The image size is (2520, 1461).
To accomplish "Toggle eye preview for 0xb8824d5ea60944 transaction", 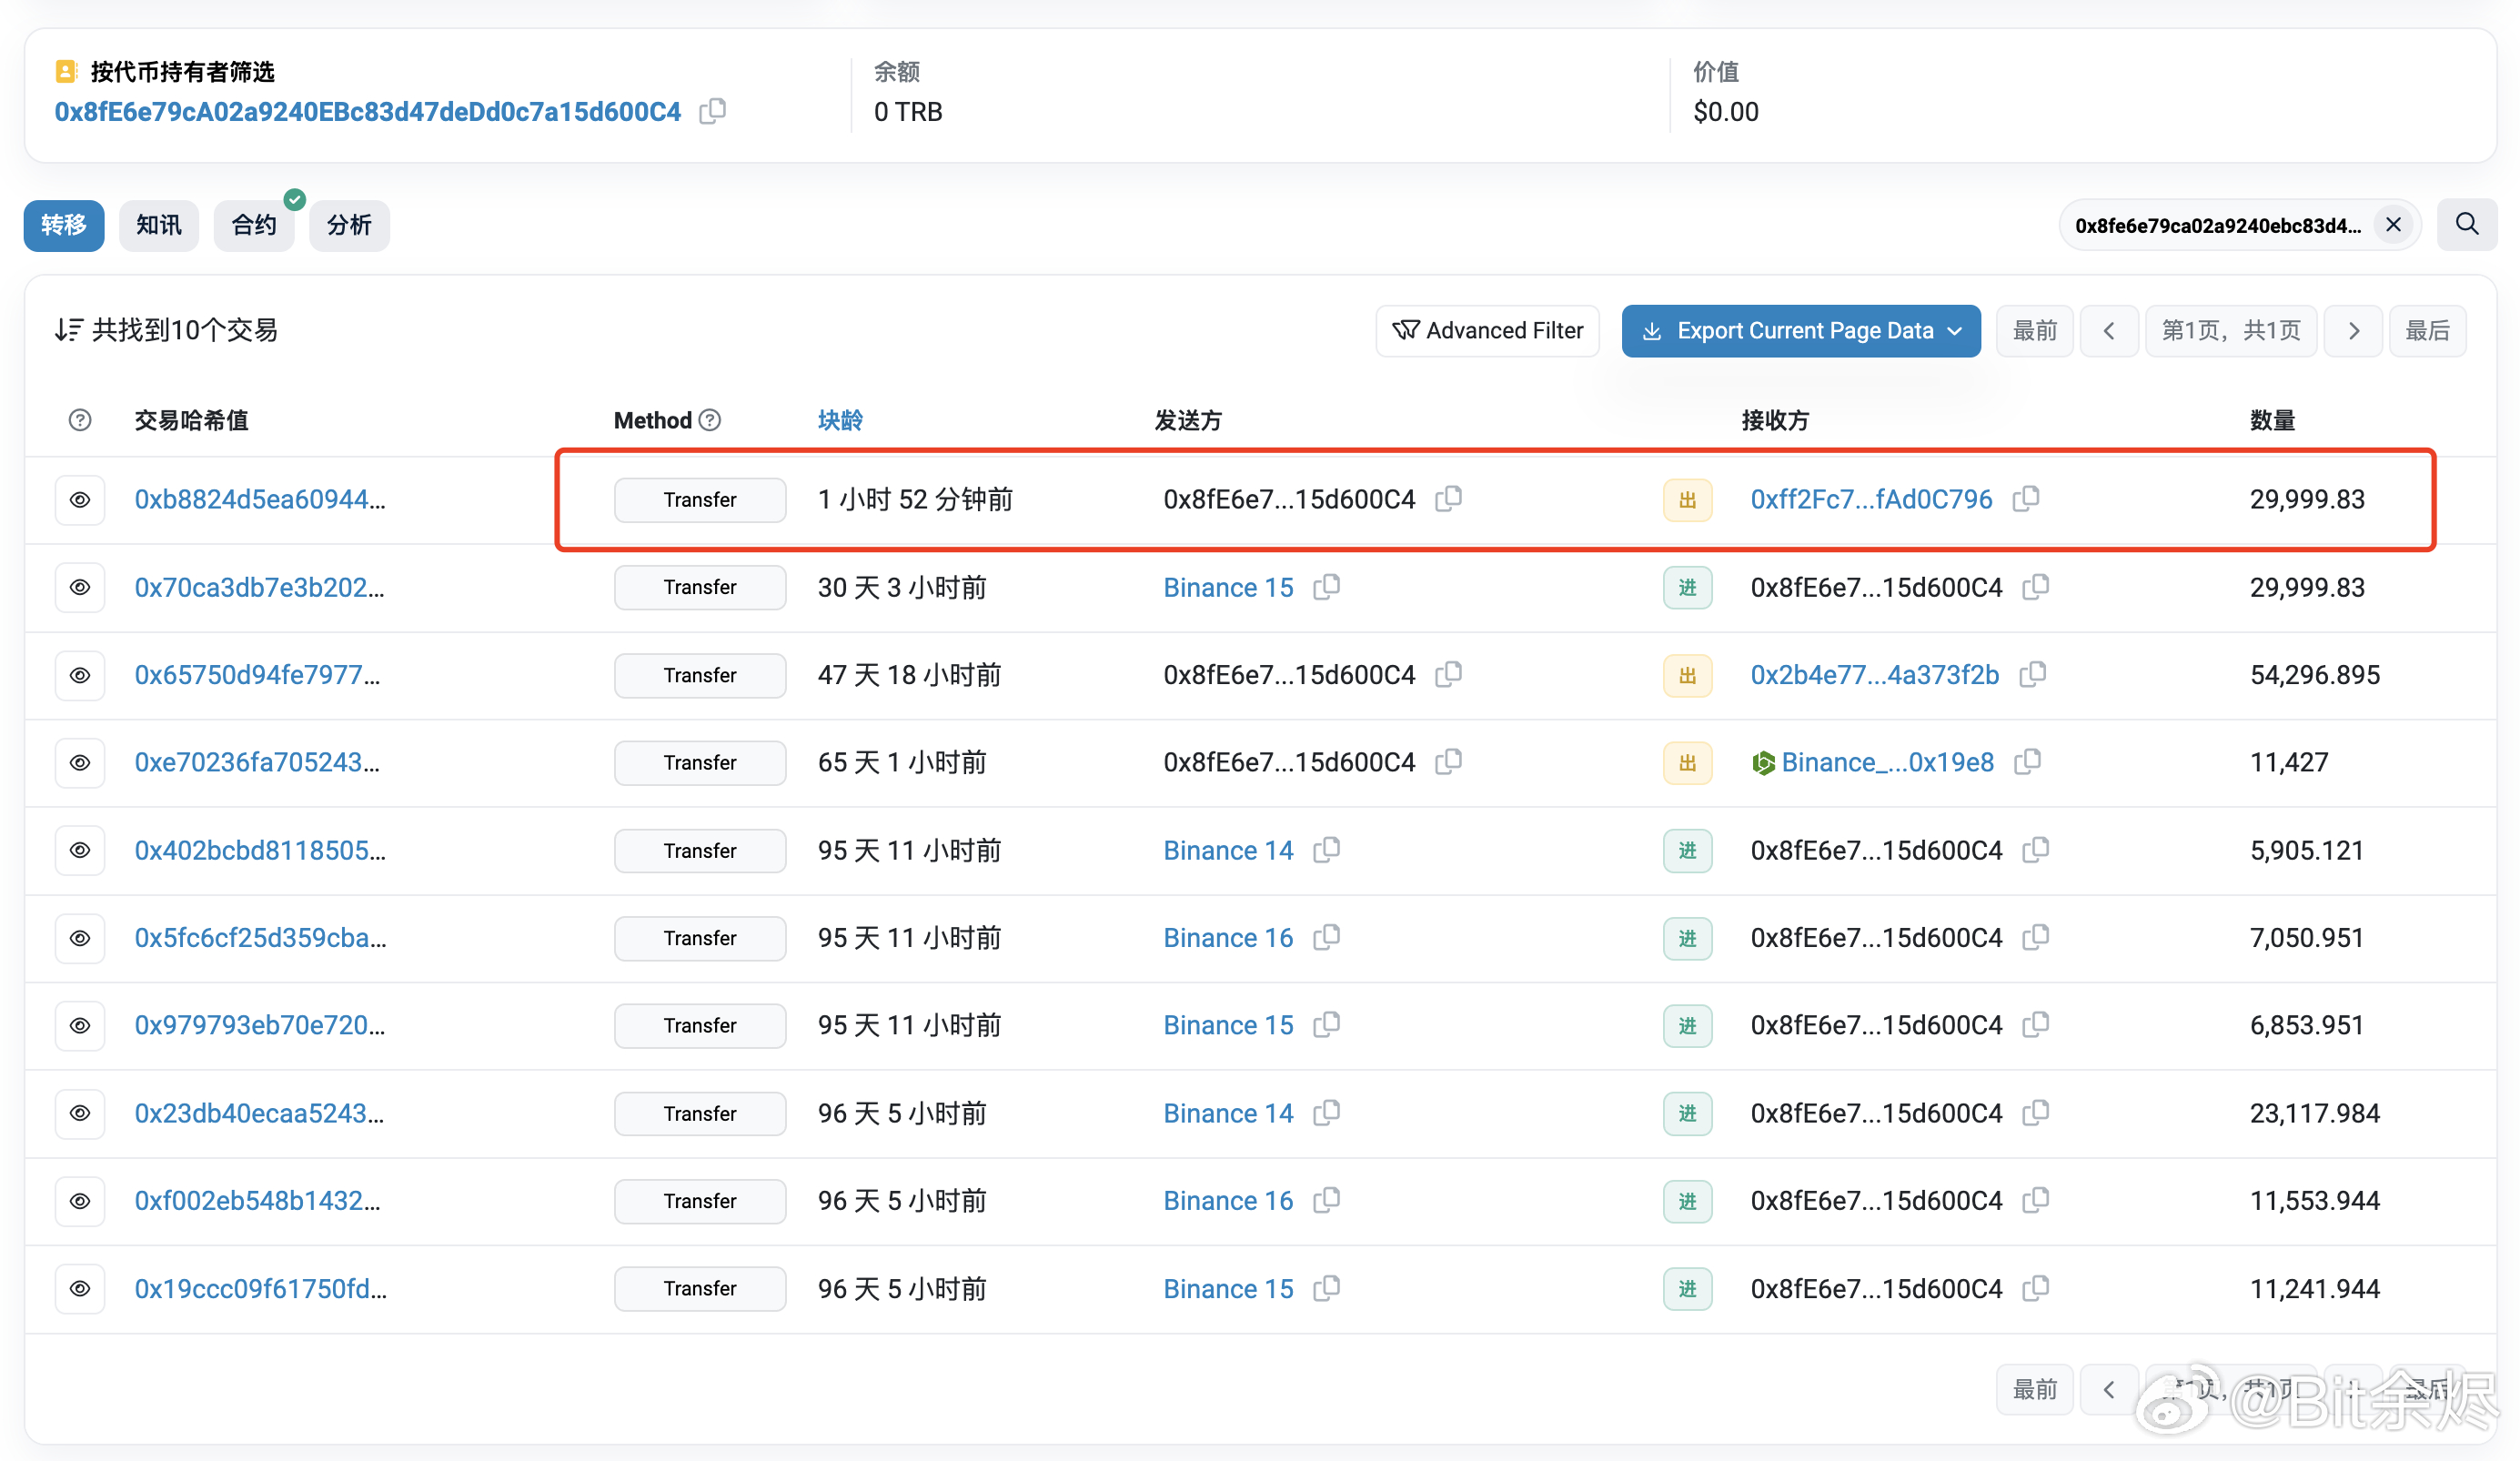I will pyautogui.click(x=80, y=499).
